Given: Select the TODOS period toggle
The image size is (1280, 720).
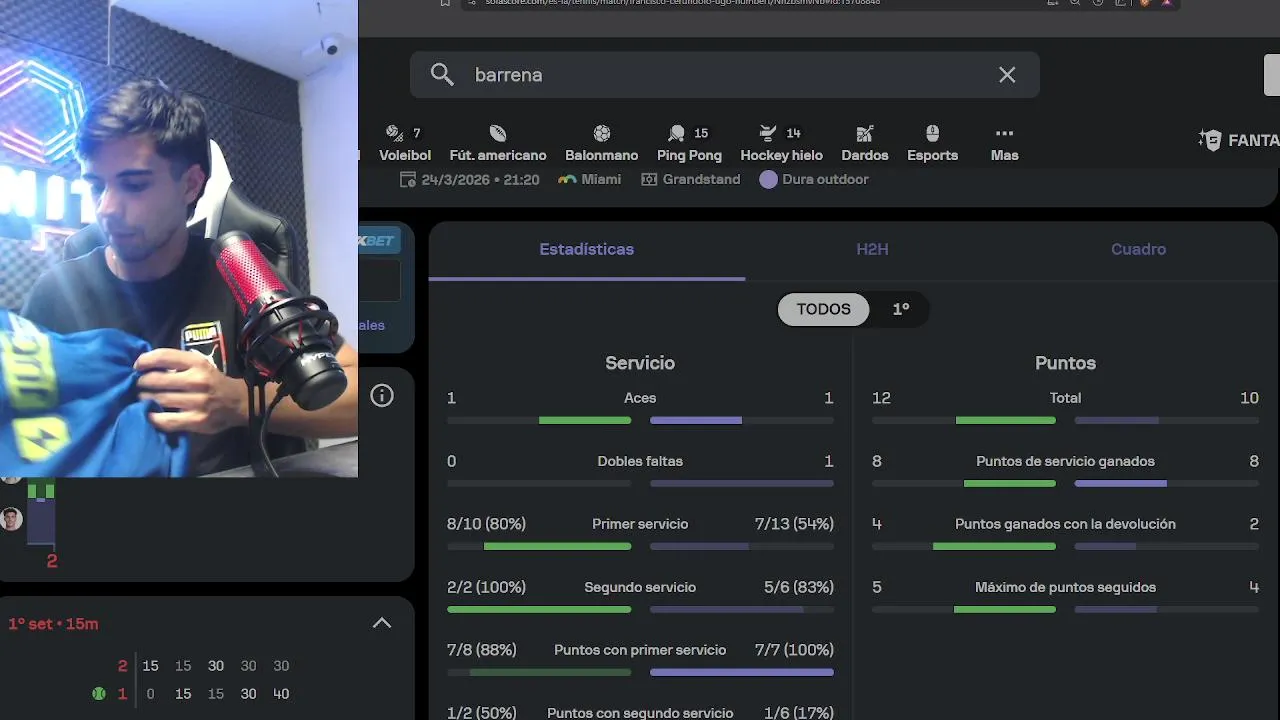Looking at the screenshot, I should tap(823, 309).
